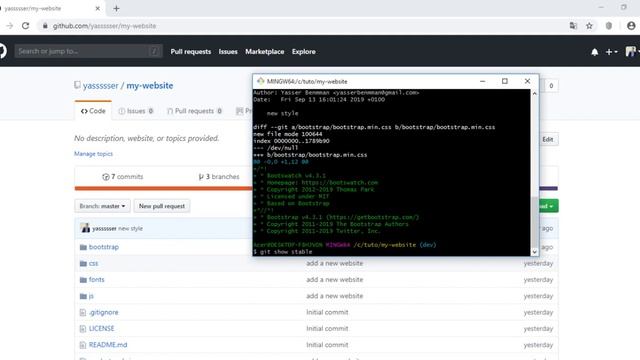This screenshot has height=360, width=640.
Task: Open the .gitignore file
Action: click(x=104, y=312)
